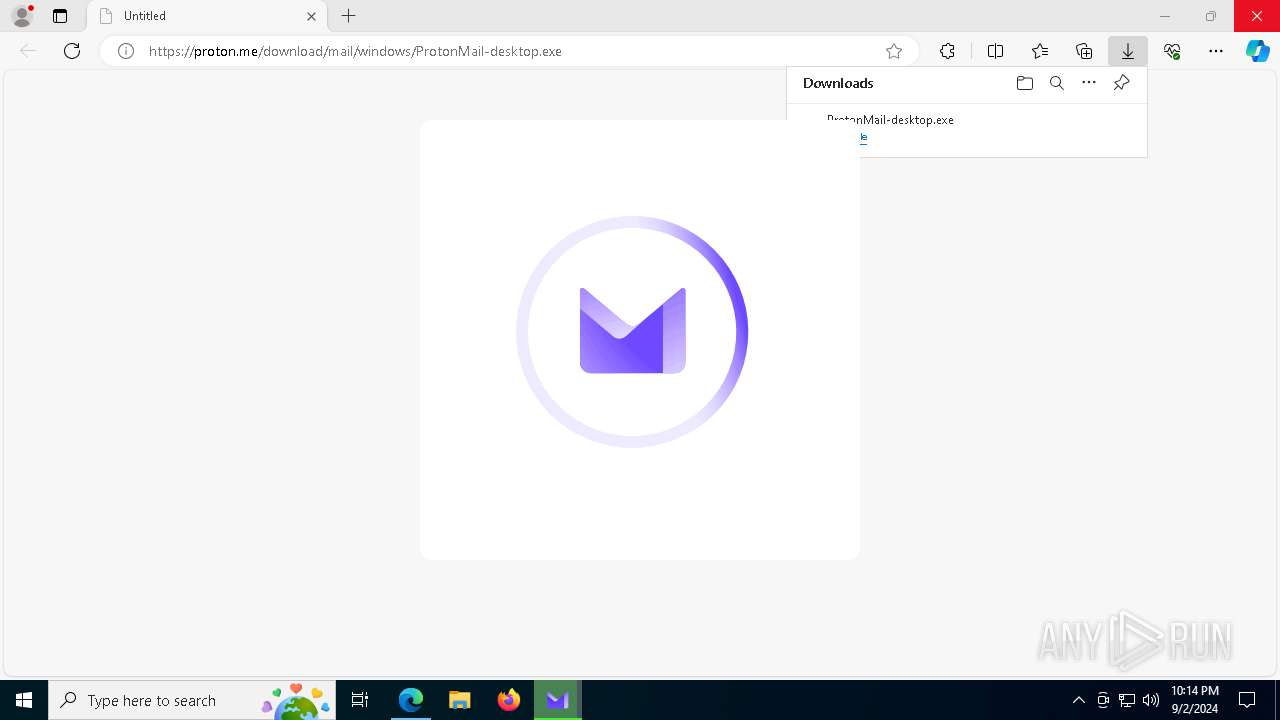Screen dimensions: 1280x720
Task: Search downloads with magnifier icon
Action: tap(1057, 83)
